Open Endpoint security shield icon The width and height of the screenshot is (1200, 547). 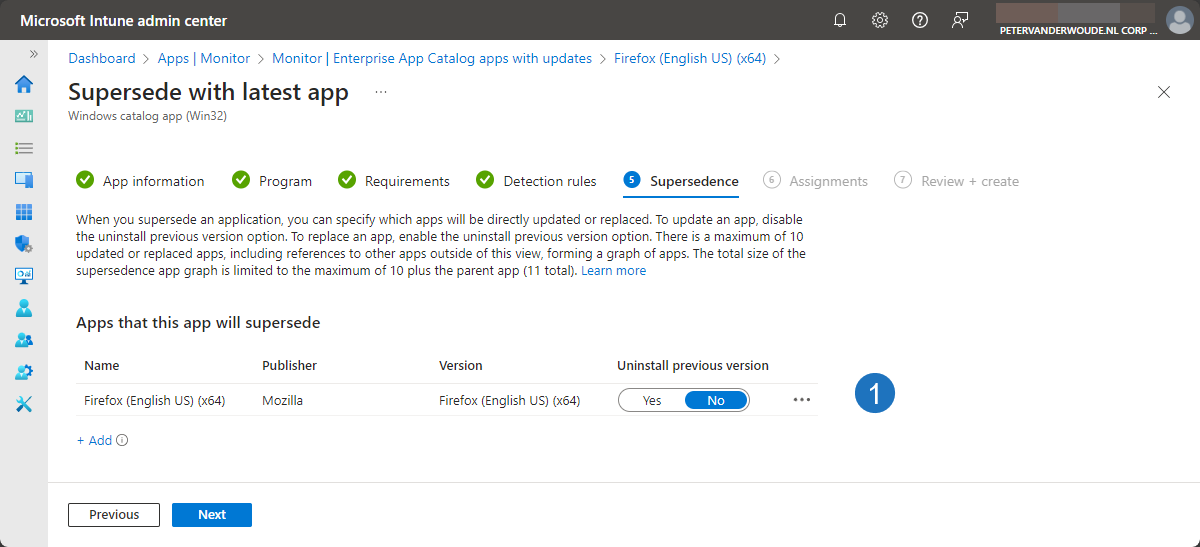pyautogui.click(x=24, y=244)
